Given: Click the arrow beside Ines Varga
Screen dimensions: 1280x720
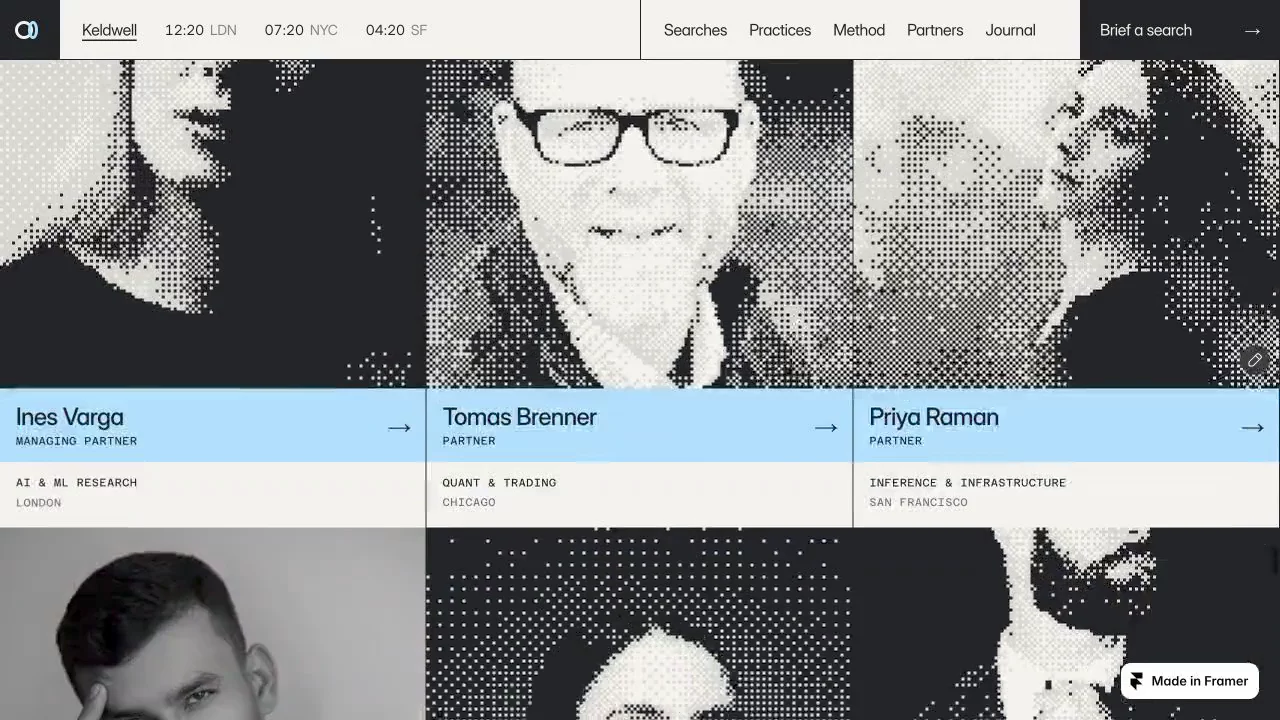Looking at the screenshot, I should [399, 428].
